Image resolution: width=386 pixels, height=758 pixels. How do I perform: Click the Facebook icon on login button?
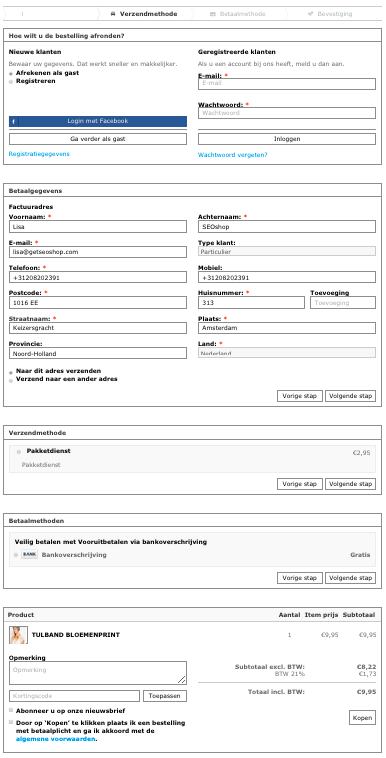click(x=14, y=121)
